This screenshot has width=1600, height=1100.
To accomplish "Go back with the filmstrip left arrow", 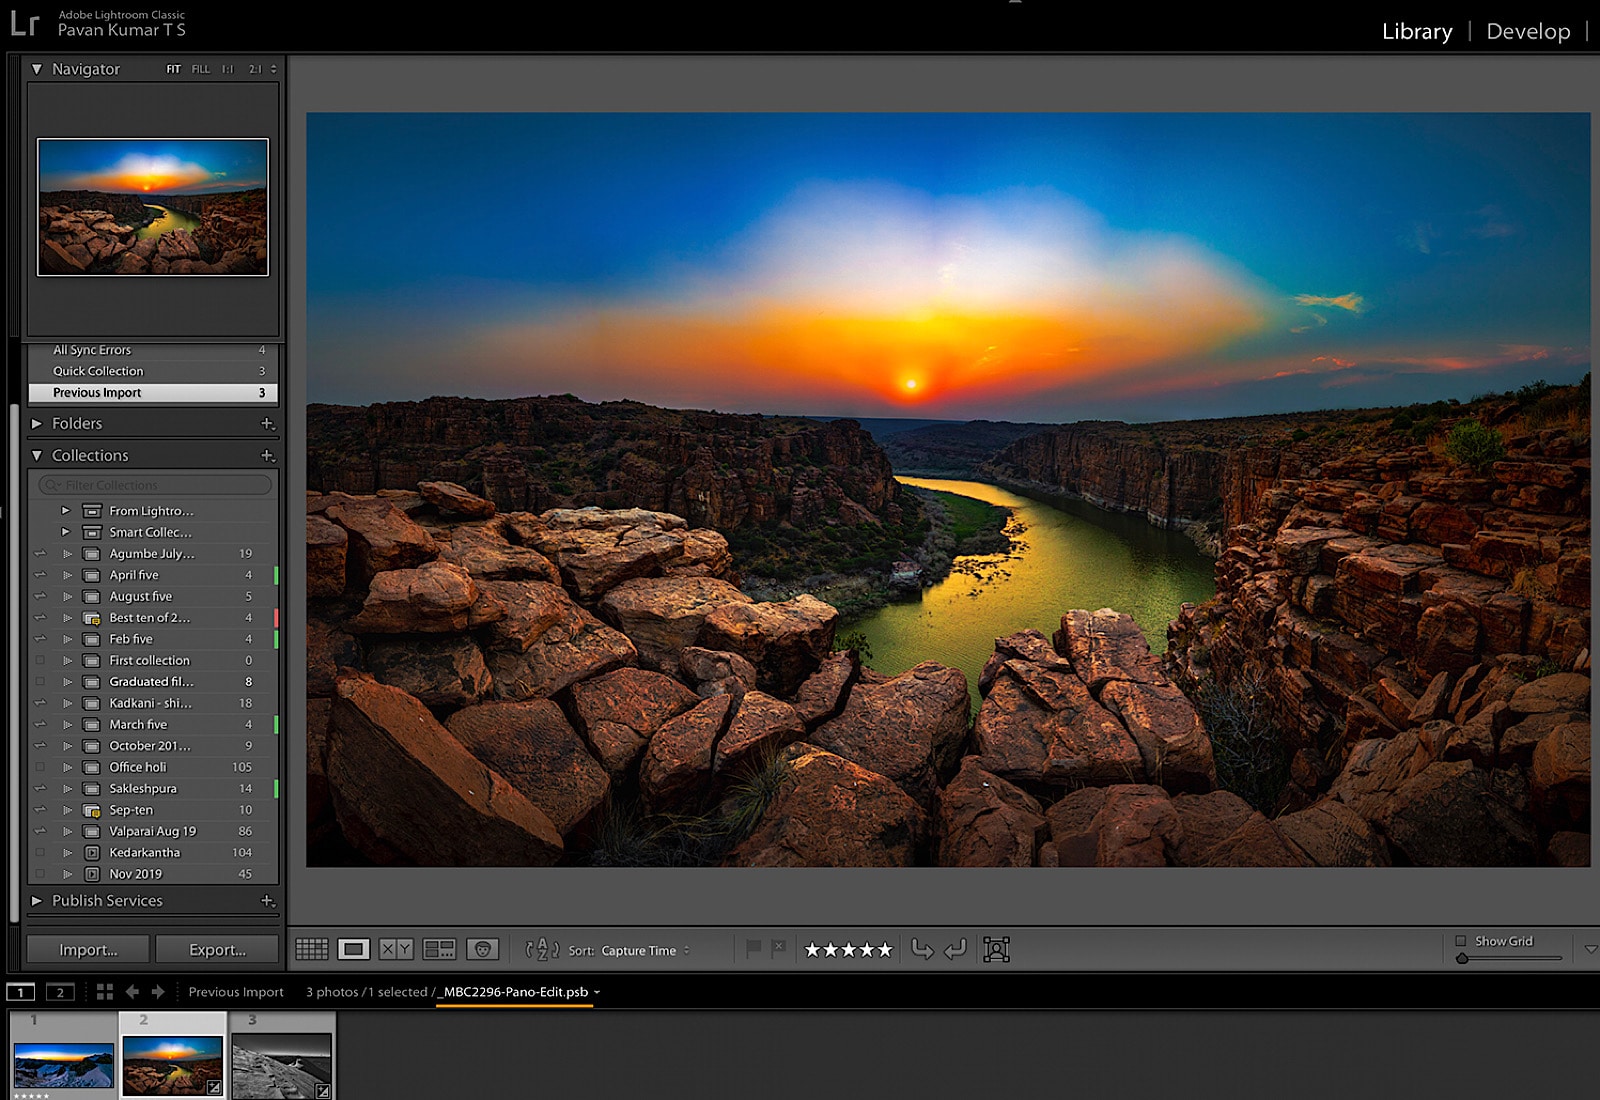I will 132,992.
